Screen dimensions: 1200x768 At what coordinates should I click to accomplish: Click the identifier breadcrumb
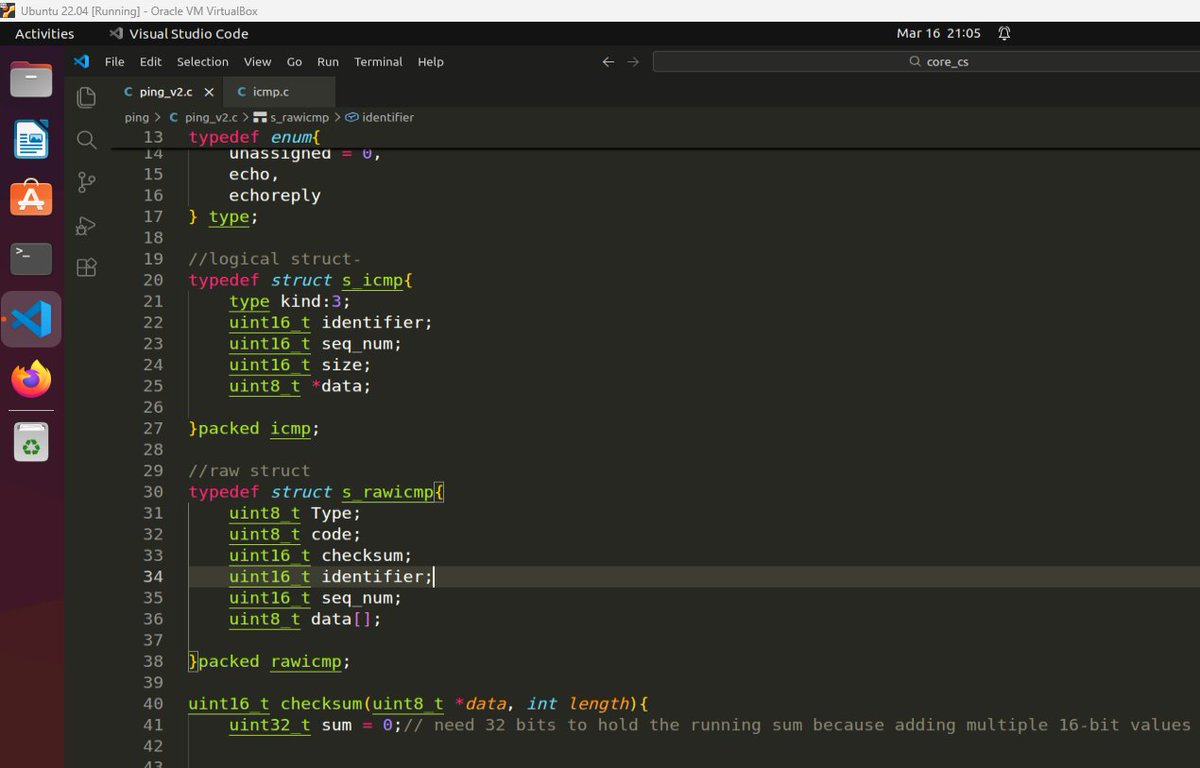coord(379,117)
